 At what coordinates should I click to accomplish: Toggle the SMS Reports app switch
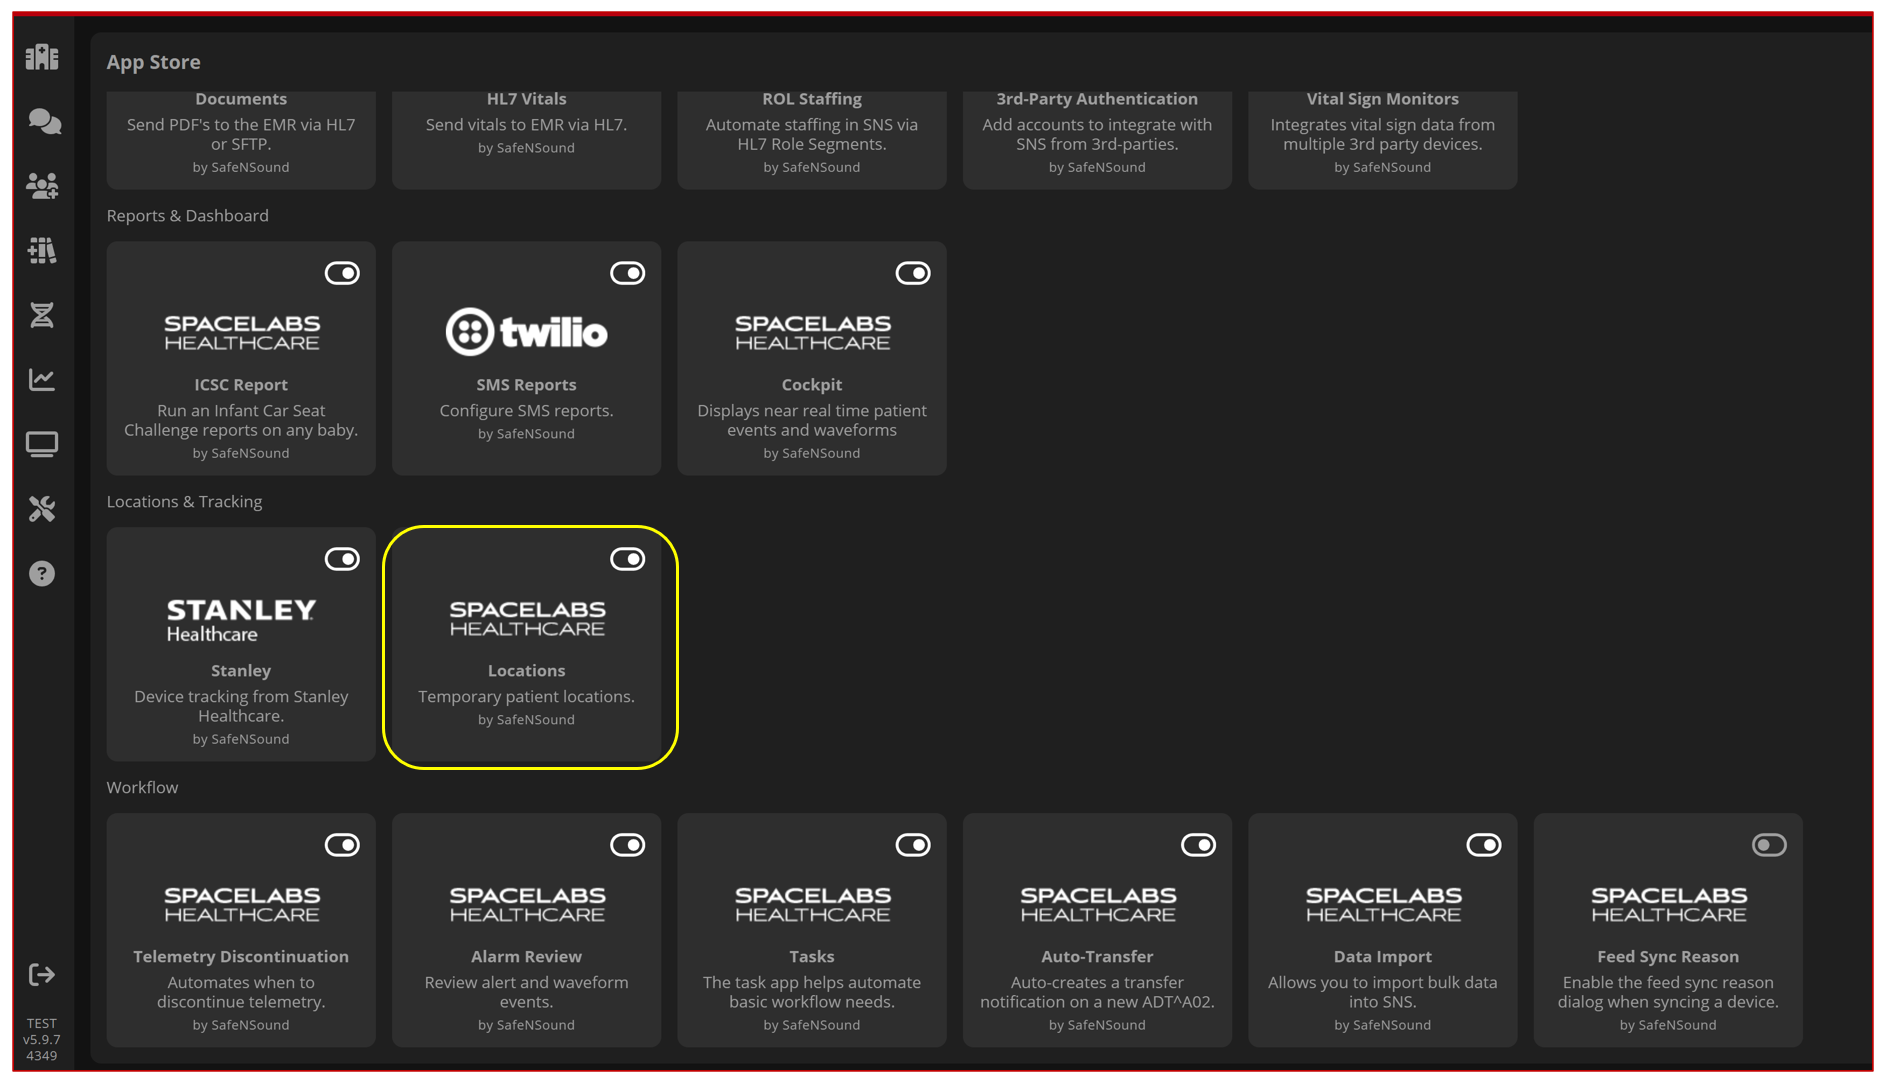[x=628, y=273]
